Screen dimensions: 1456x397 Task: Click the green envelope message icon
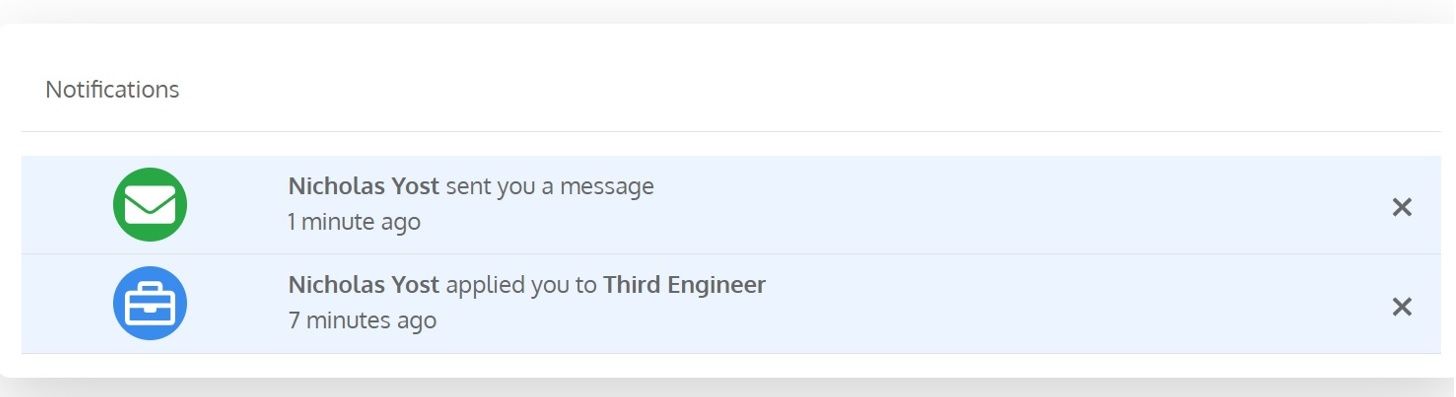150,204
